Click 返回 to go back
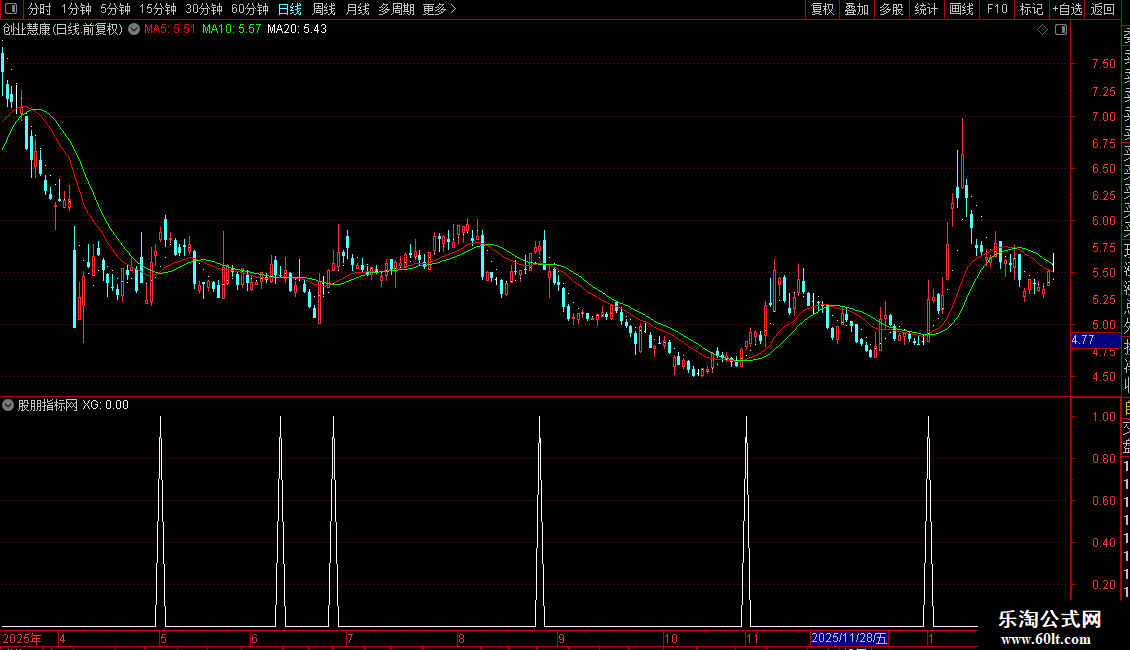The height and width of the screenshot is (650, 1130). [1103, 9]
